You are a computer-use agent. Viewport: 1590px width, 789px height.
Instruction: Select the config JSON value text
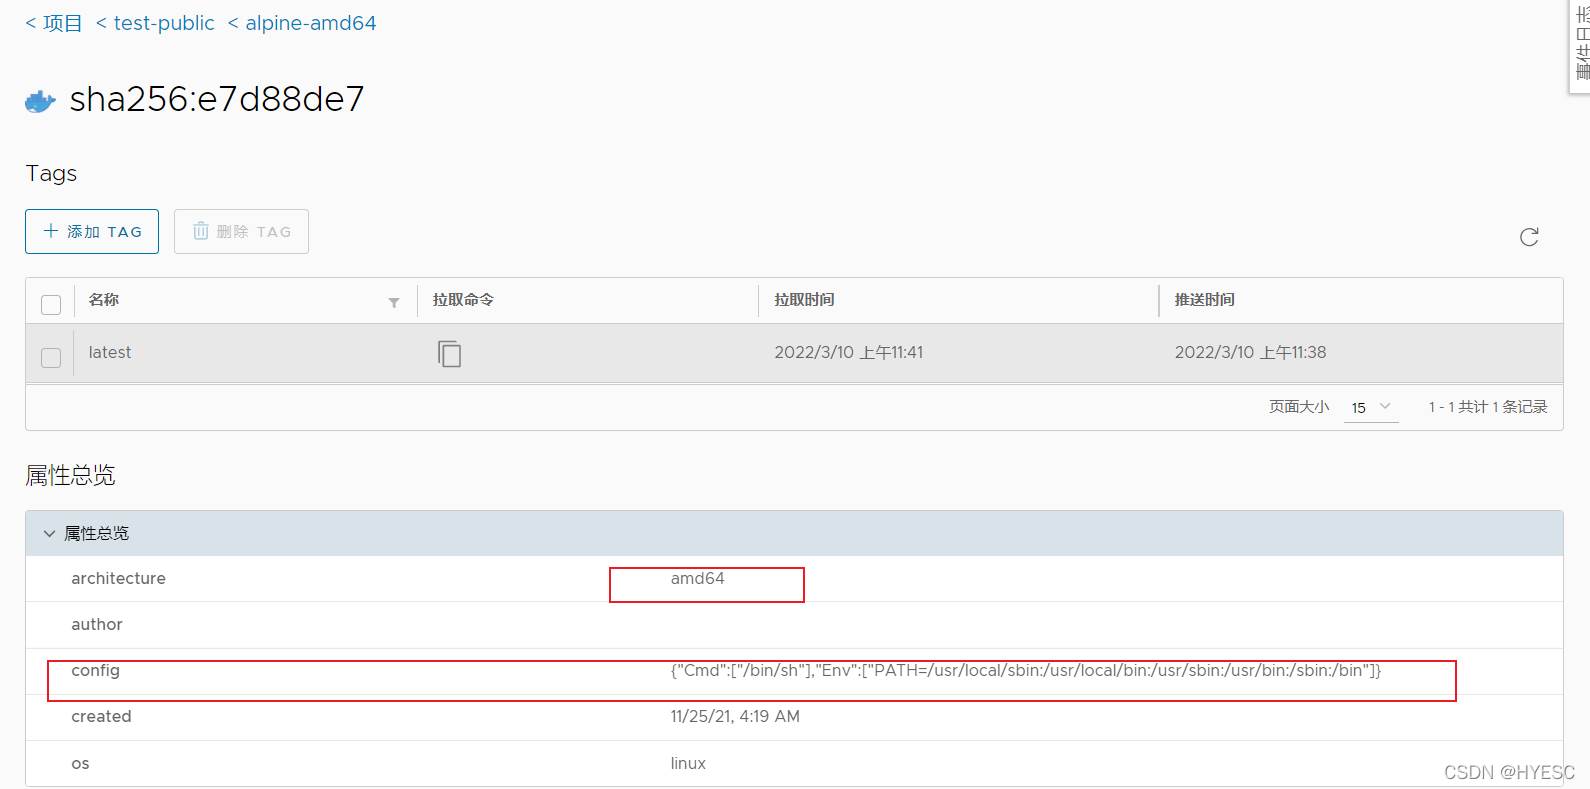pyautogui.click(x=1026, y=670)
